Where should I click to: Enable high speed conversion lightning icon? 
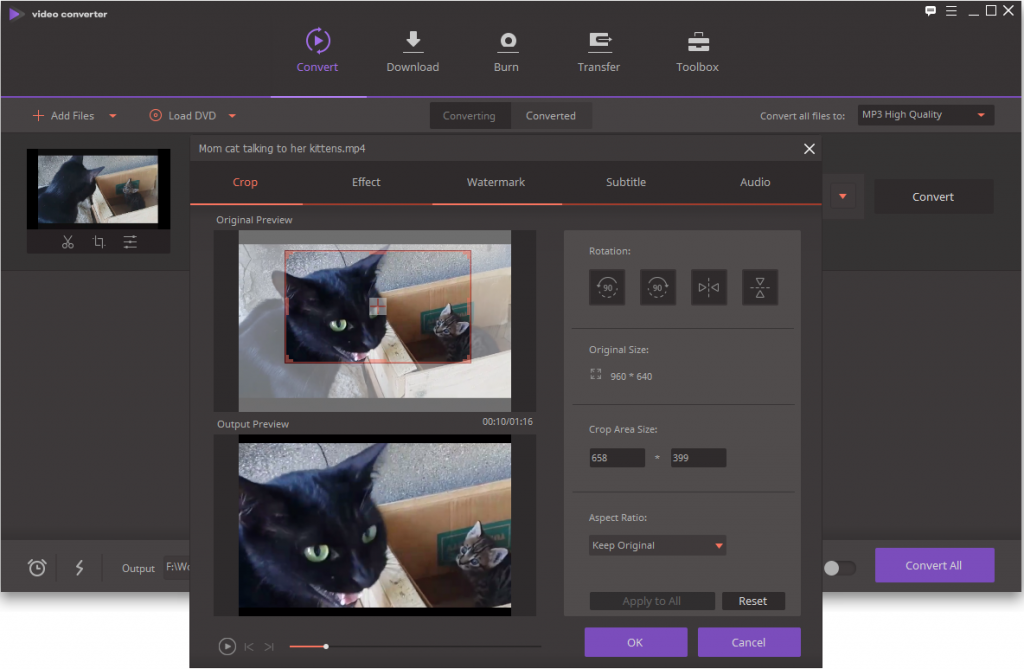pyautogui.click(x=79, y=568)
